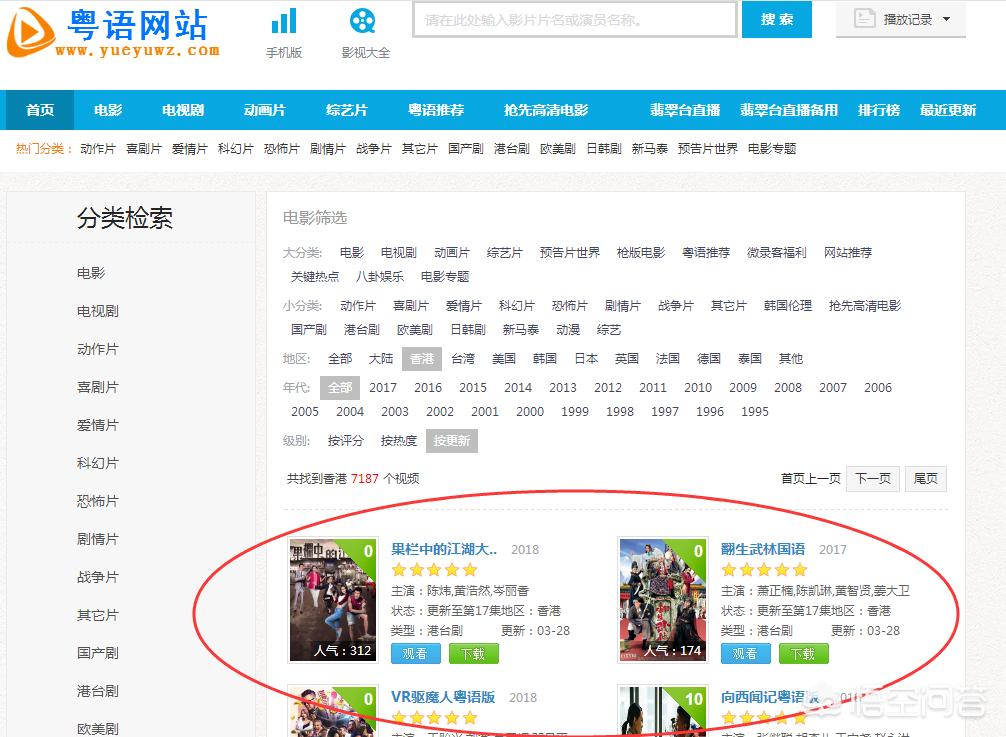Click the 粤语网站 logo icon
Viewport: 1006px width, 737px height.
pos(30,32)
